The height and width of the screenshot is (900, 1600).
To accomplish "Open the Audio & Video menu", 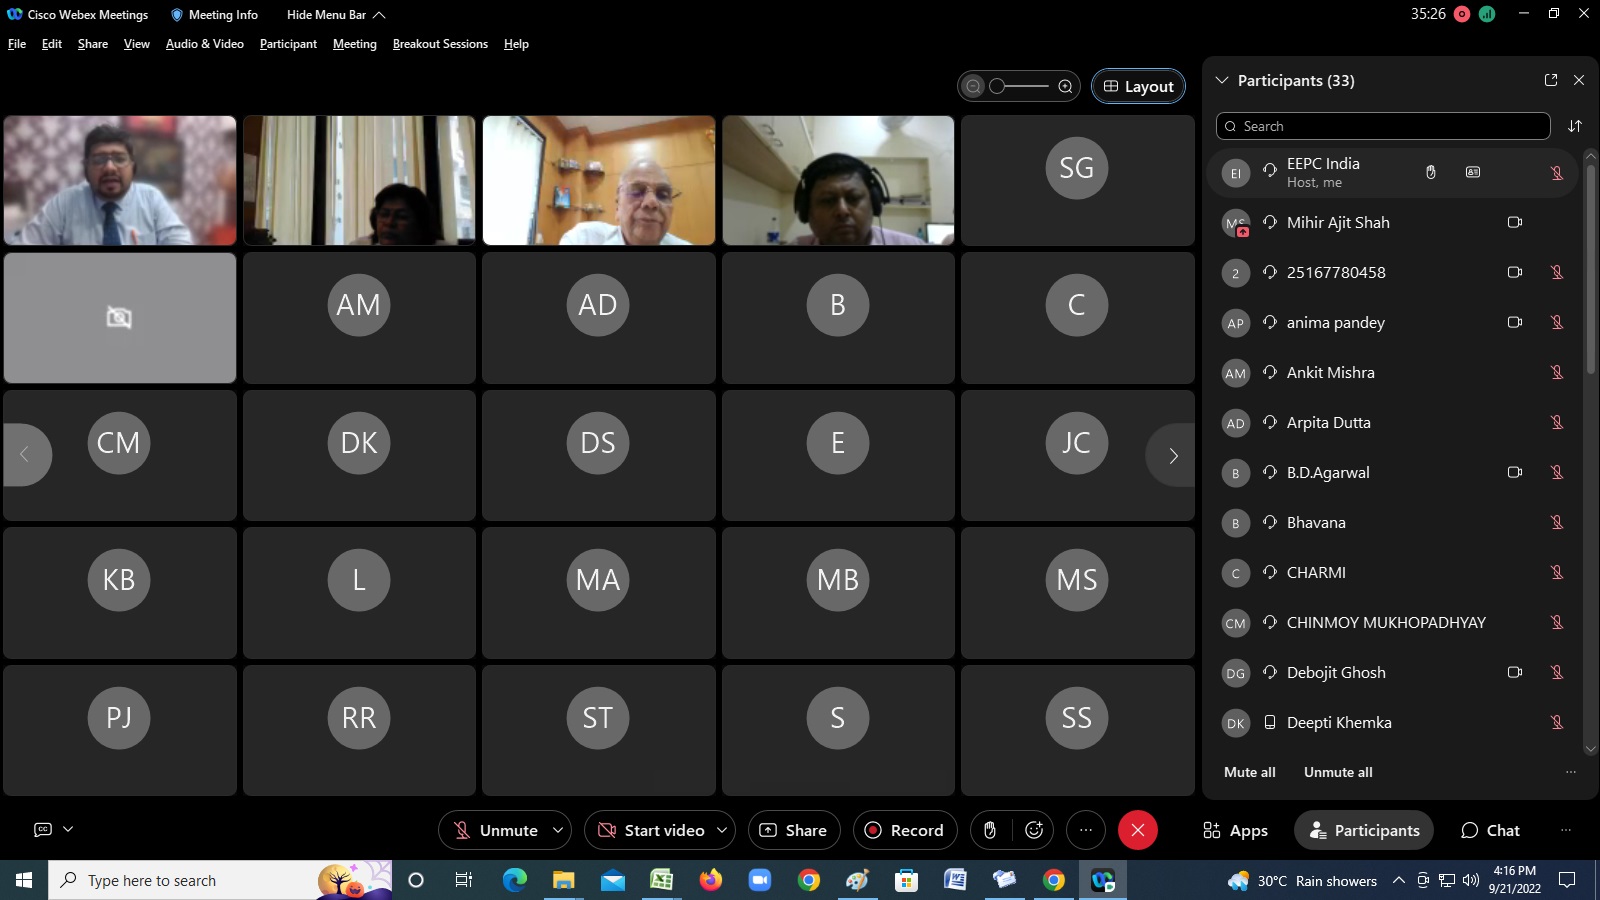I will click(205, 44).
